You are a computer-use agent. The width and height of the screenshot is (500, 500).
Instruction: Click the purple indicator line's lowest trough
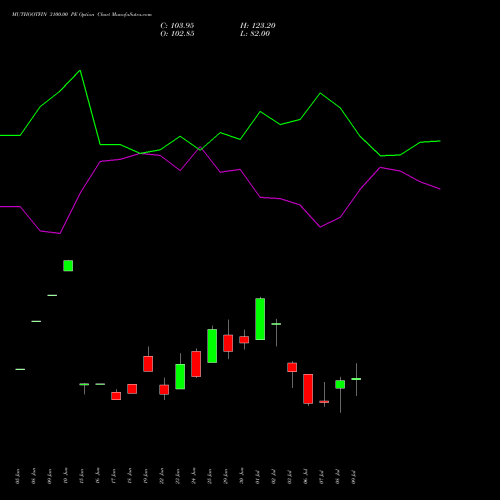tap(60, 233)
